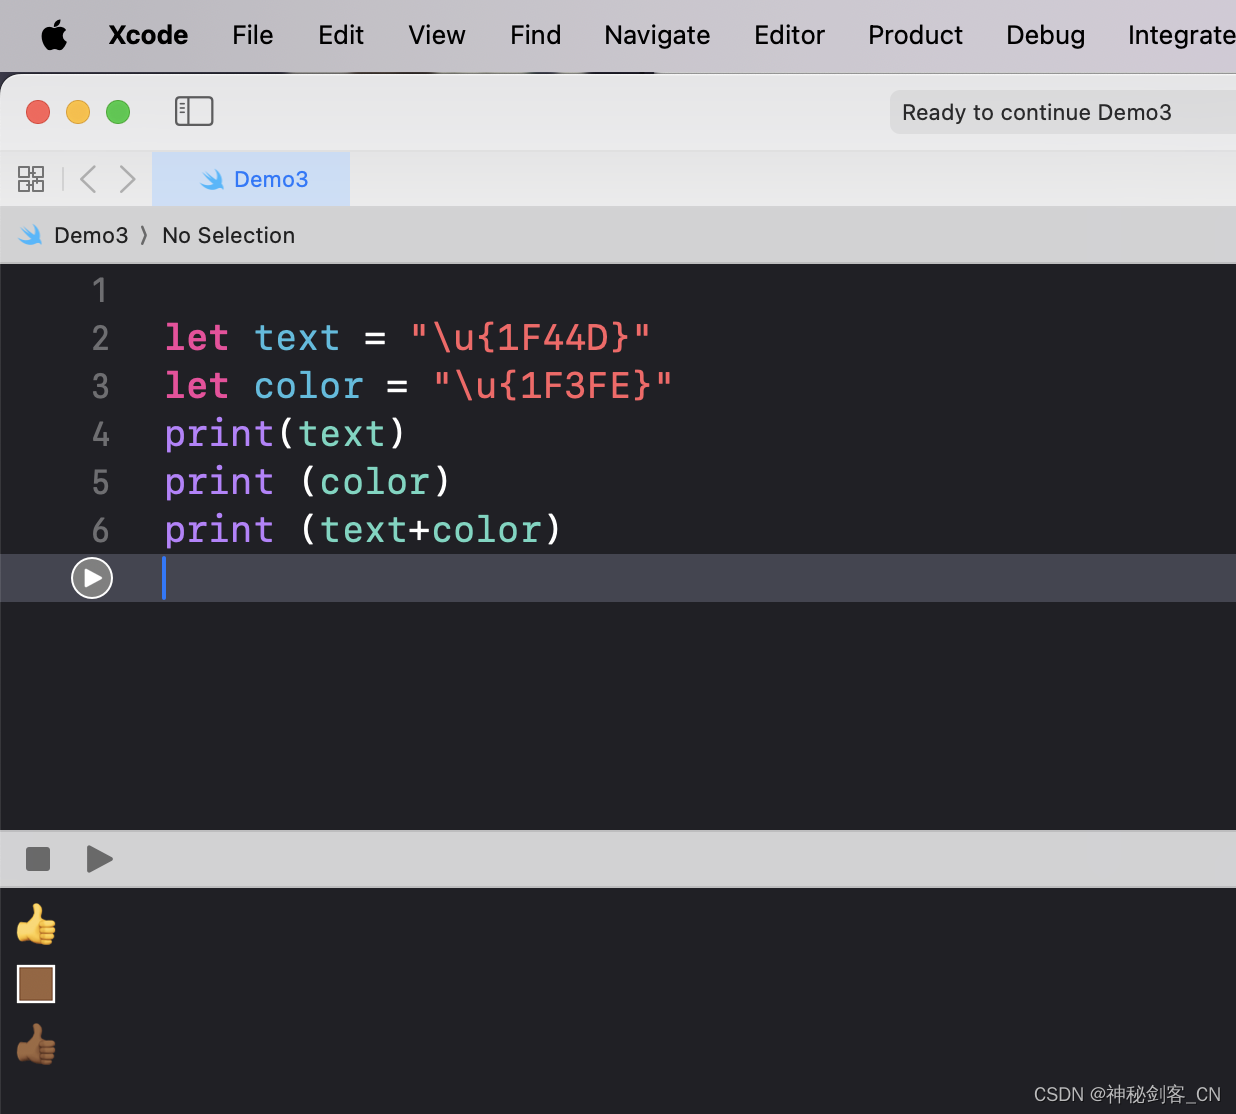The width and height of the screenshot is (1236, 1114).
Task: Click the variable name text on line 2
Action: [297, 338]
